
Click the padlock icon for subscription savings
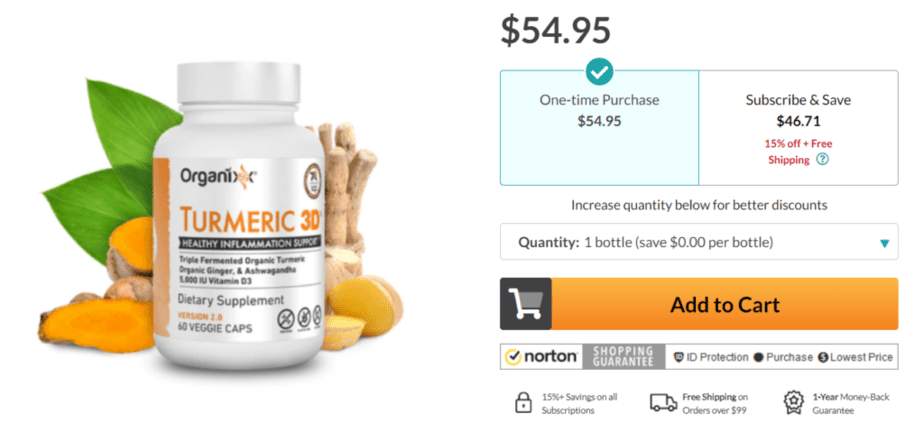point(523,402)
